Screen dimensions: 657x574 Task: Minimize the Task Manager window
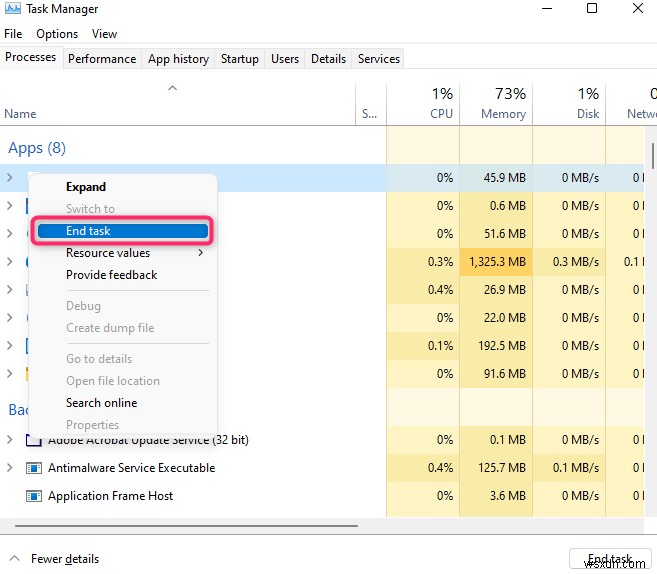[x=547, y=8]
